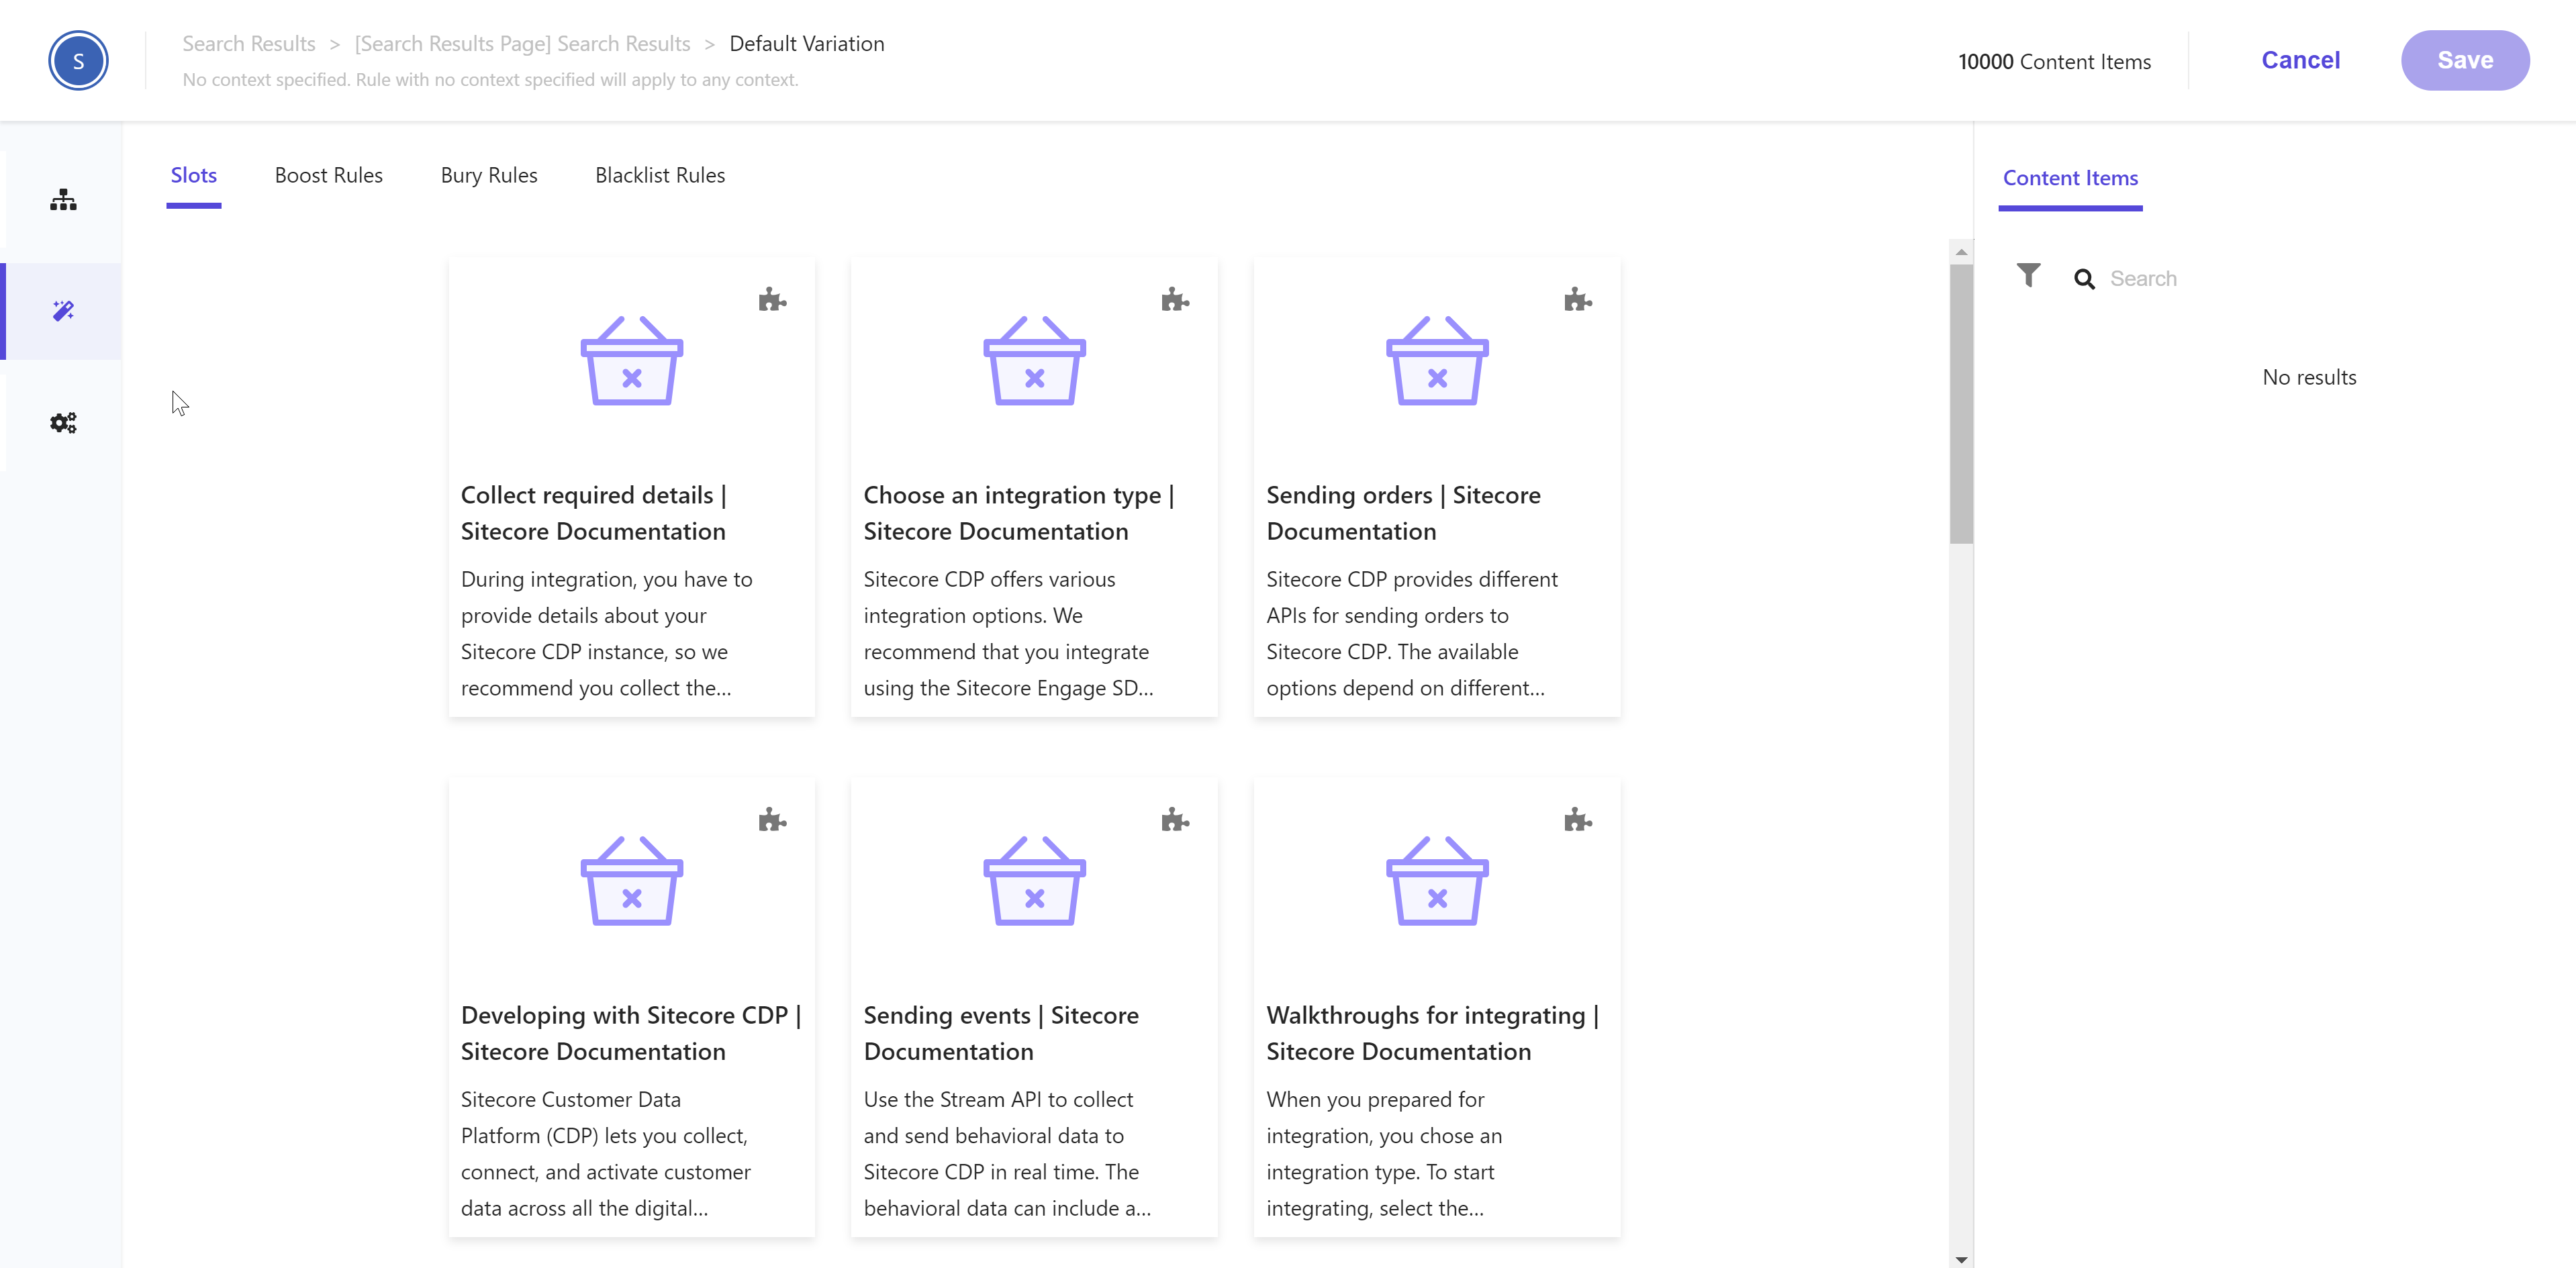Image resolution: width=2576 pixels, height=1268 pixels.
Task: Click title 'Sending orders | Sitecore Documentation'
Action: 1403,513
